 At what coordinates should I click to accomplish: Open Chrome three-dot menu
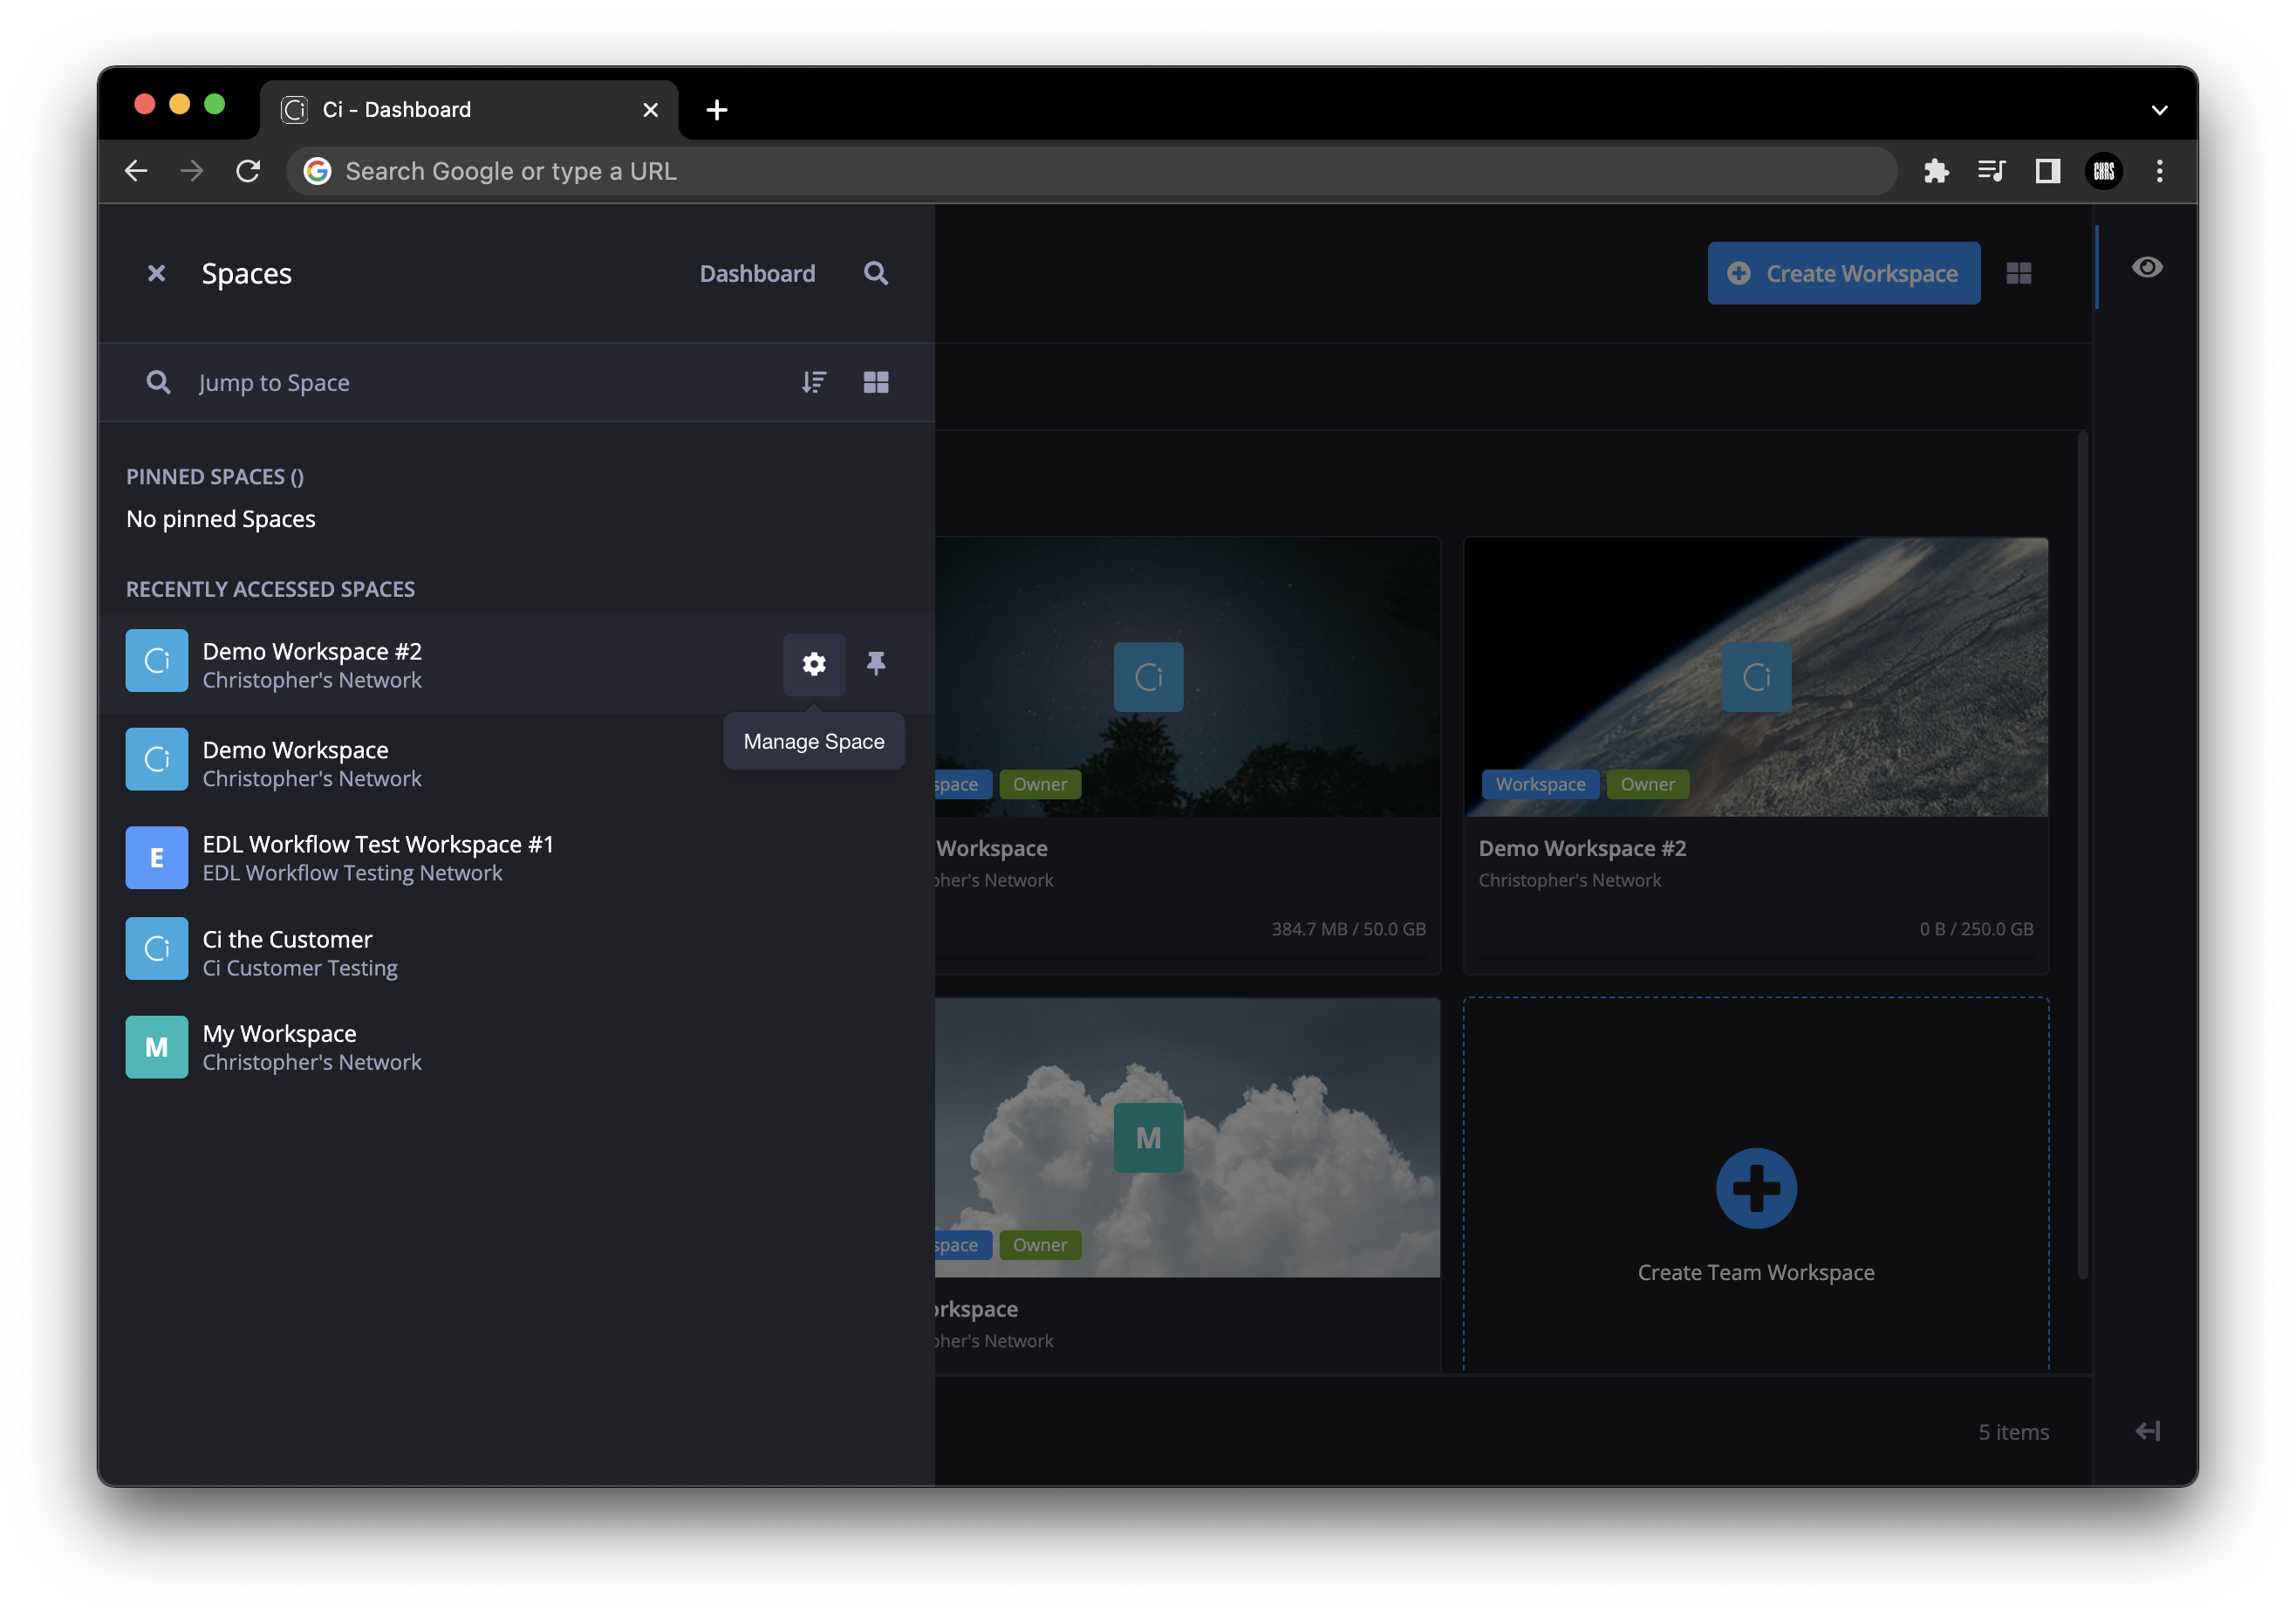[2160, 171]
